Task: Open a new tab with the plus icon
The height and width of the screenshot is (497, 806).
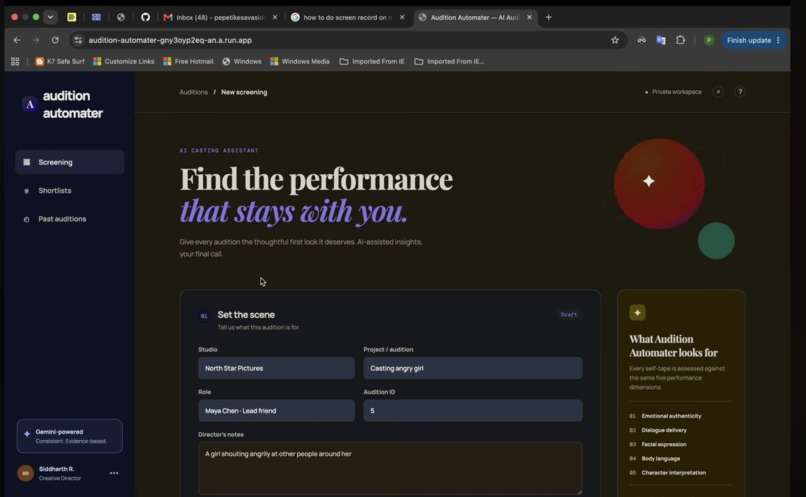Action: pyautogui.click(x=548, y=17)
